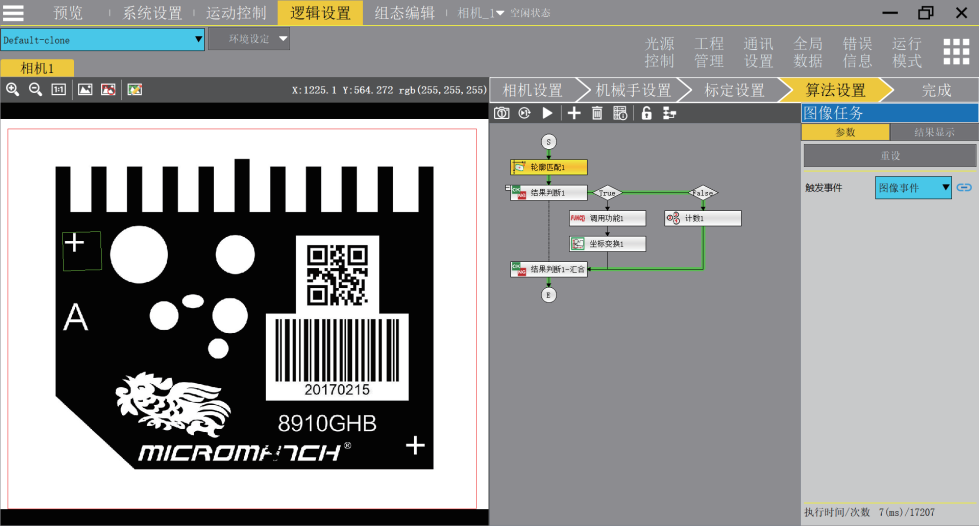Switch to the 系统设置 tab

(152, 13)
